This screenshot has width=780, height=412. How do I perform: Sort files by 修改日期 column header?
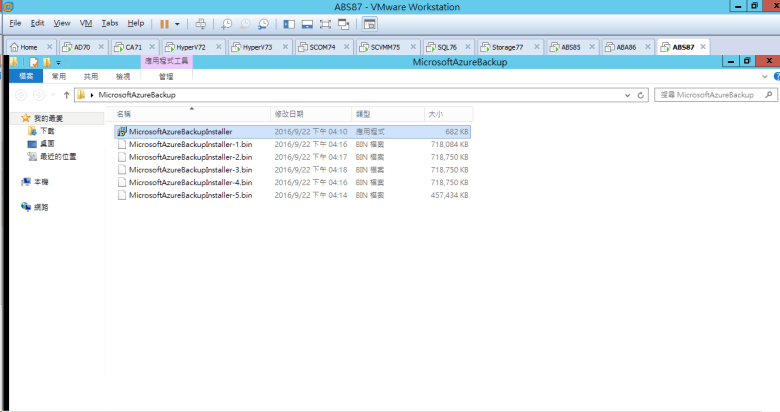(290, 113)
